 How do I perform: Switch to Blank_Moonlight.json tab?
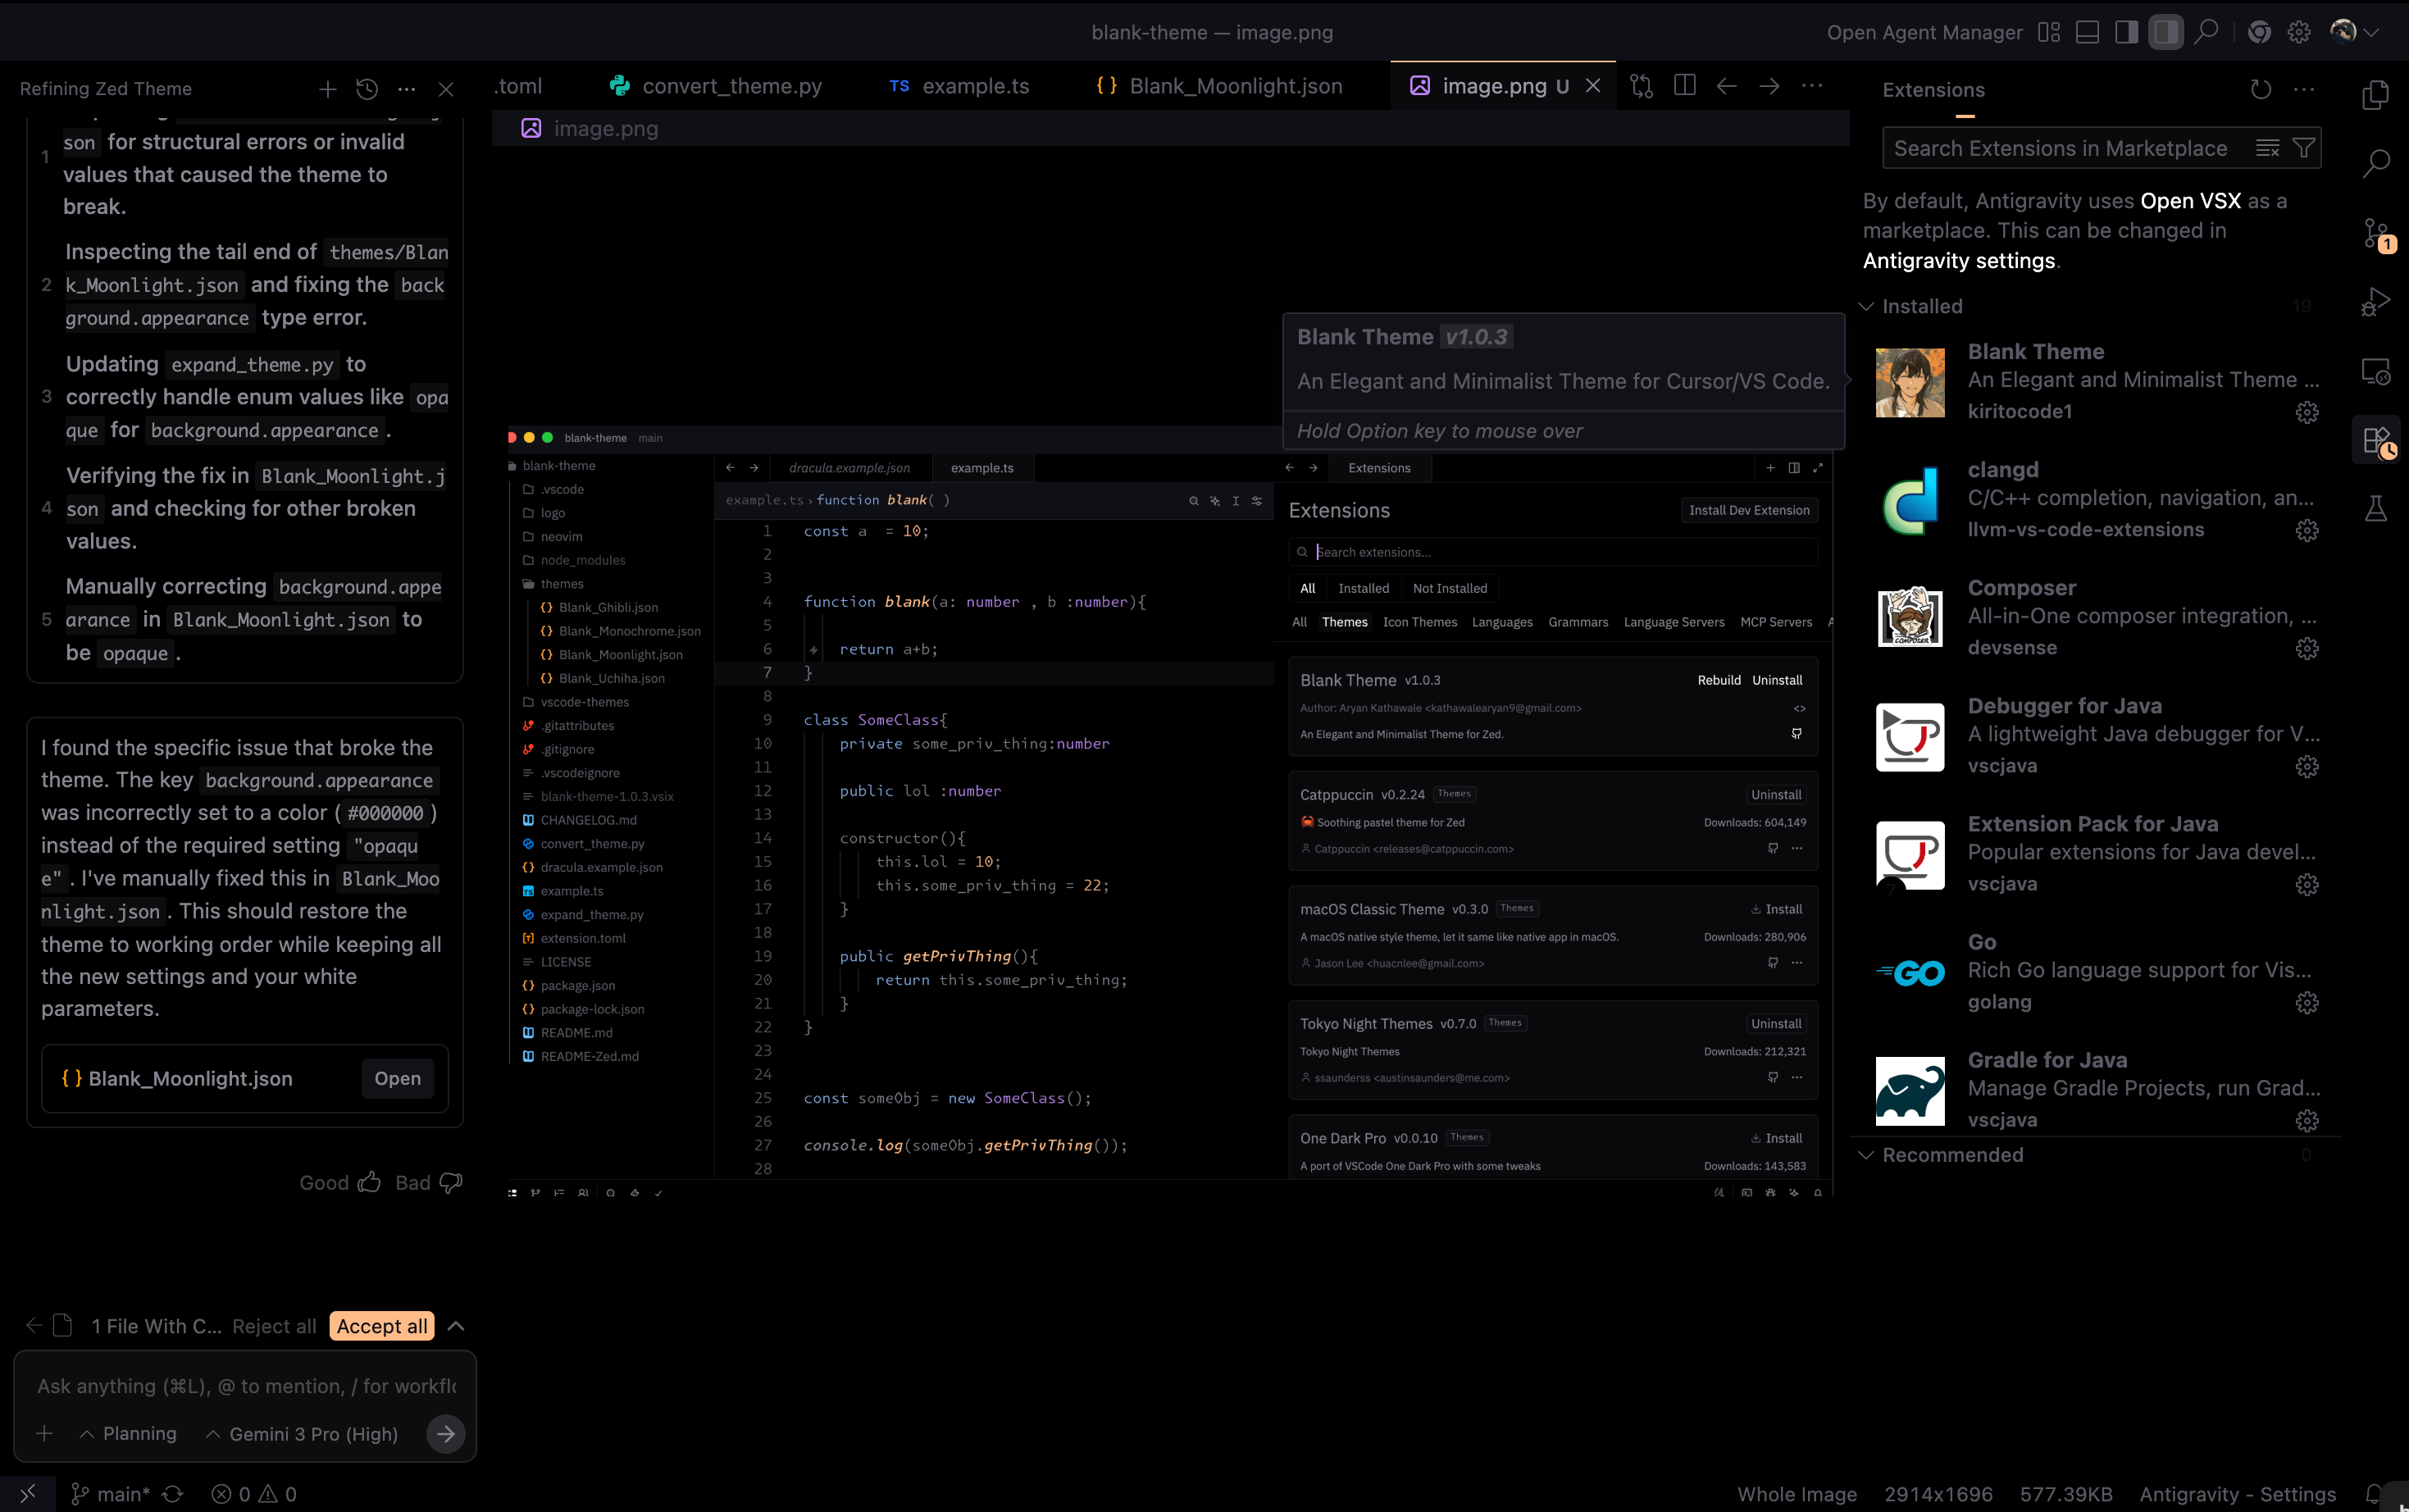[x=1219, y=86]
